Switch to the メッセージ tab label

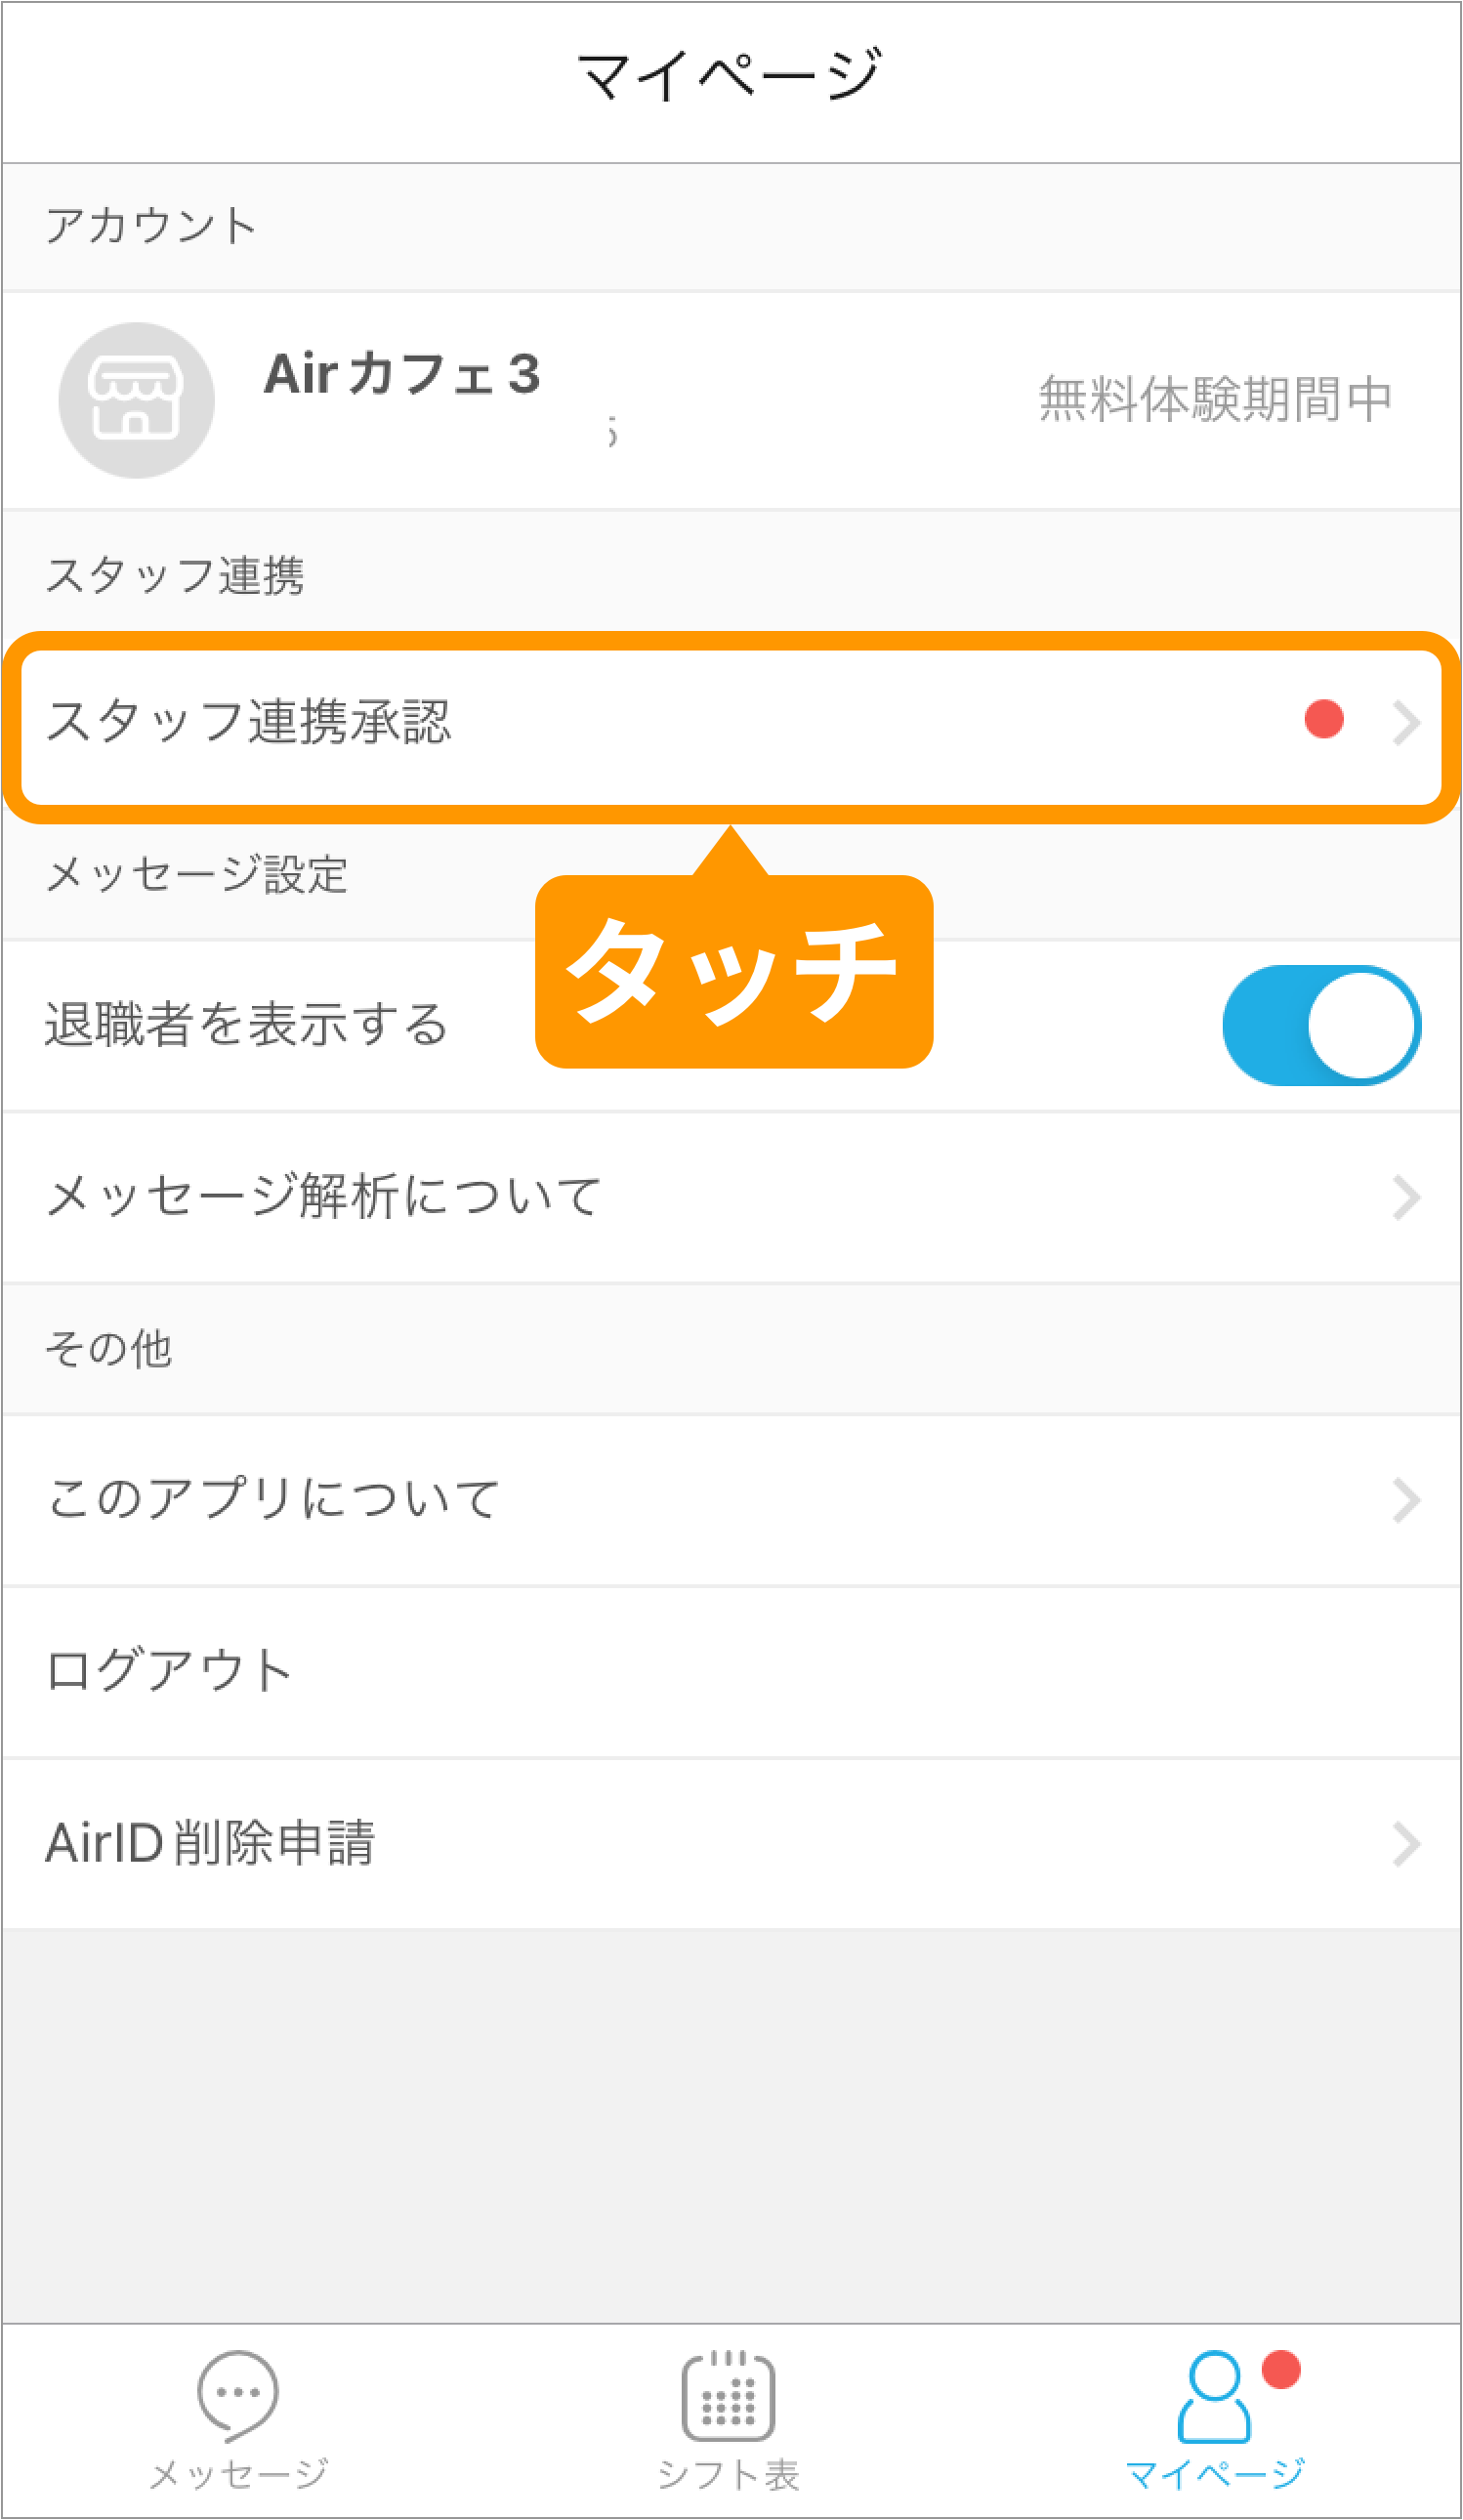(x=238, y=2474)
